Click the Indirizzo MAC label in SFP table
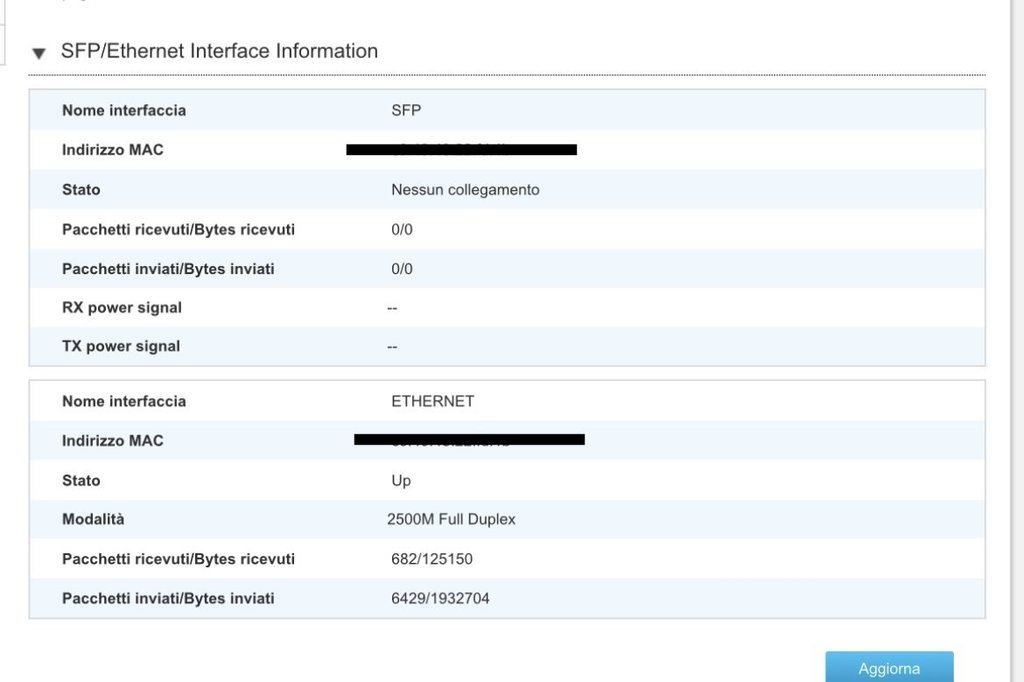The width and height of the screenshot is (1024, 682). pos(112,150)
